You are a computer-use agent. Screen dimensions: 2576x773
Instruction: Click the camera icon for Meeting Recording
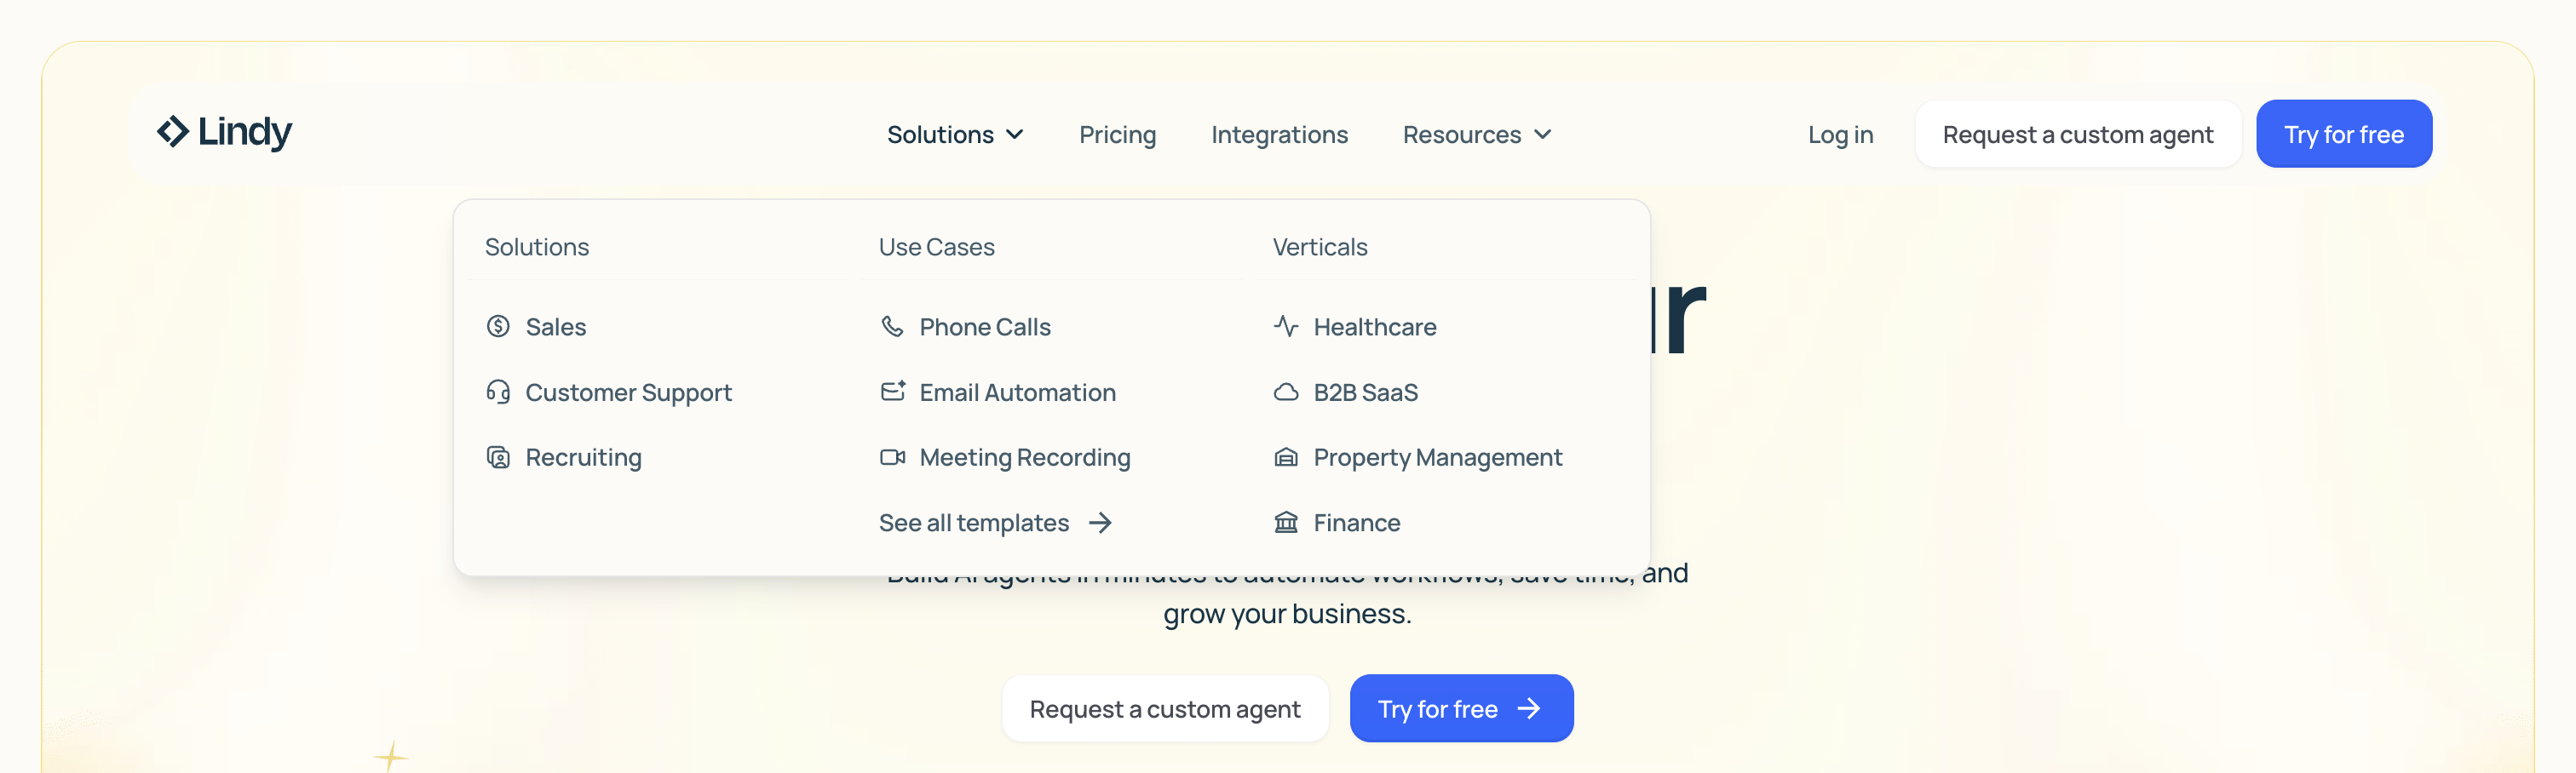[x=892, y=457]
